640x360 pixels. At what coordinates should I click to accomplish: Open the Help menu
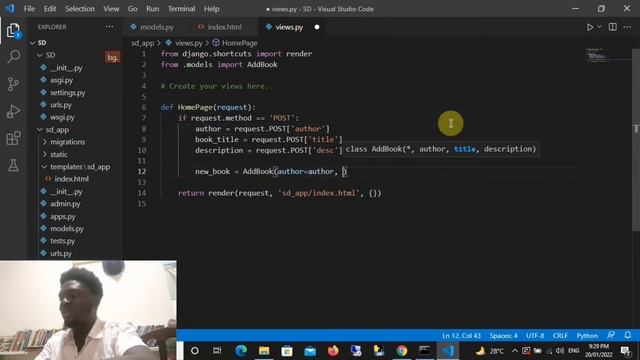[211, 9]
